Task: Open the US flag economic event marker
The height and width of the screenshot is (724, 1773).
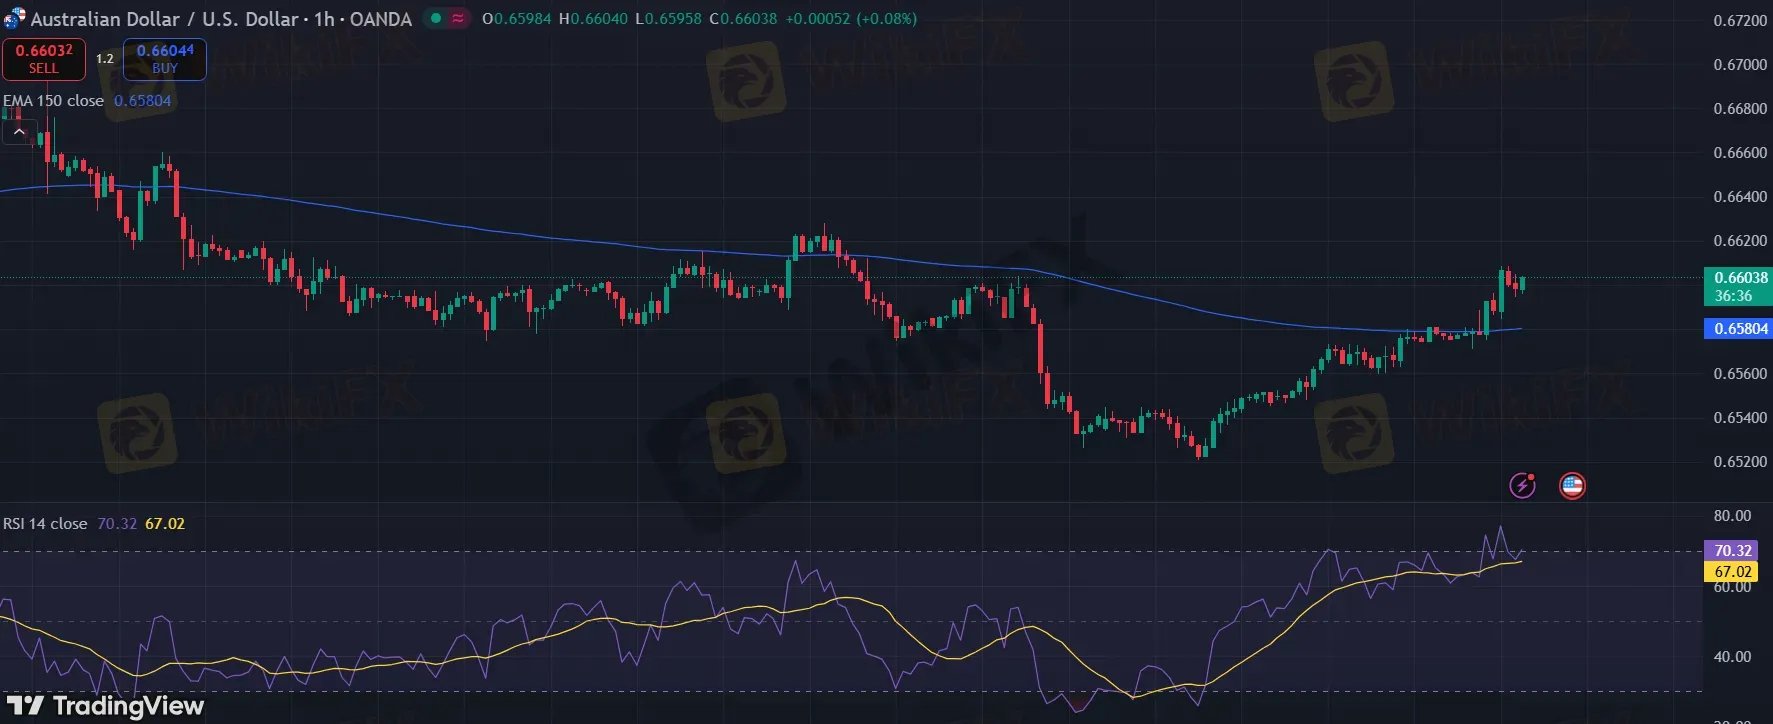Action: pyautogui.click(x=1572, y=486)
